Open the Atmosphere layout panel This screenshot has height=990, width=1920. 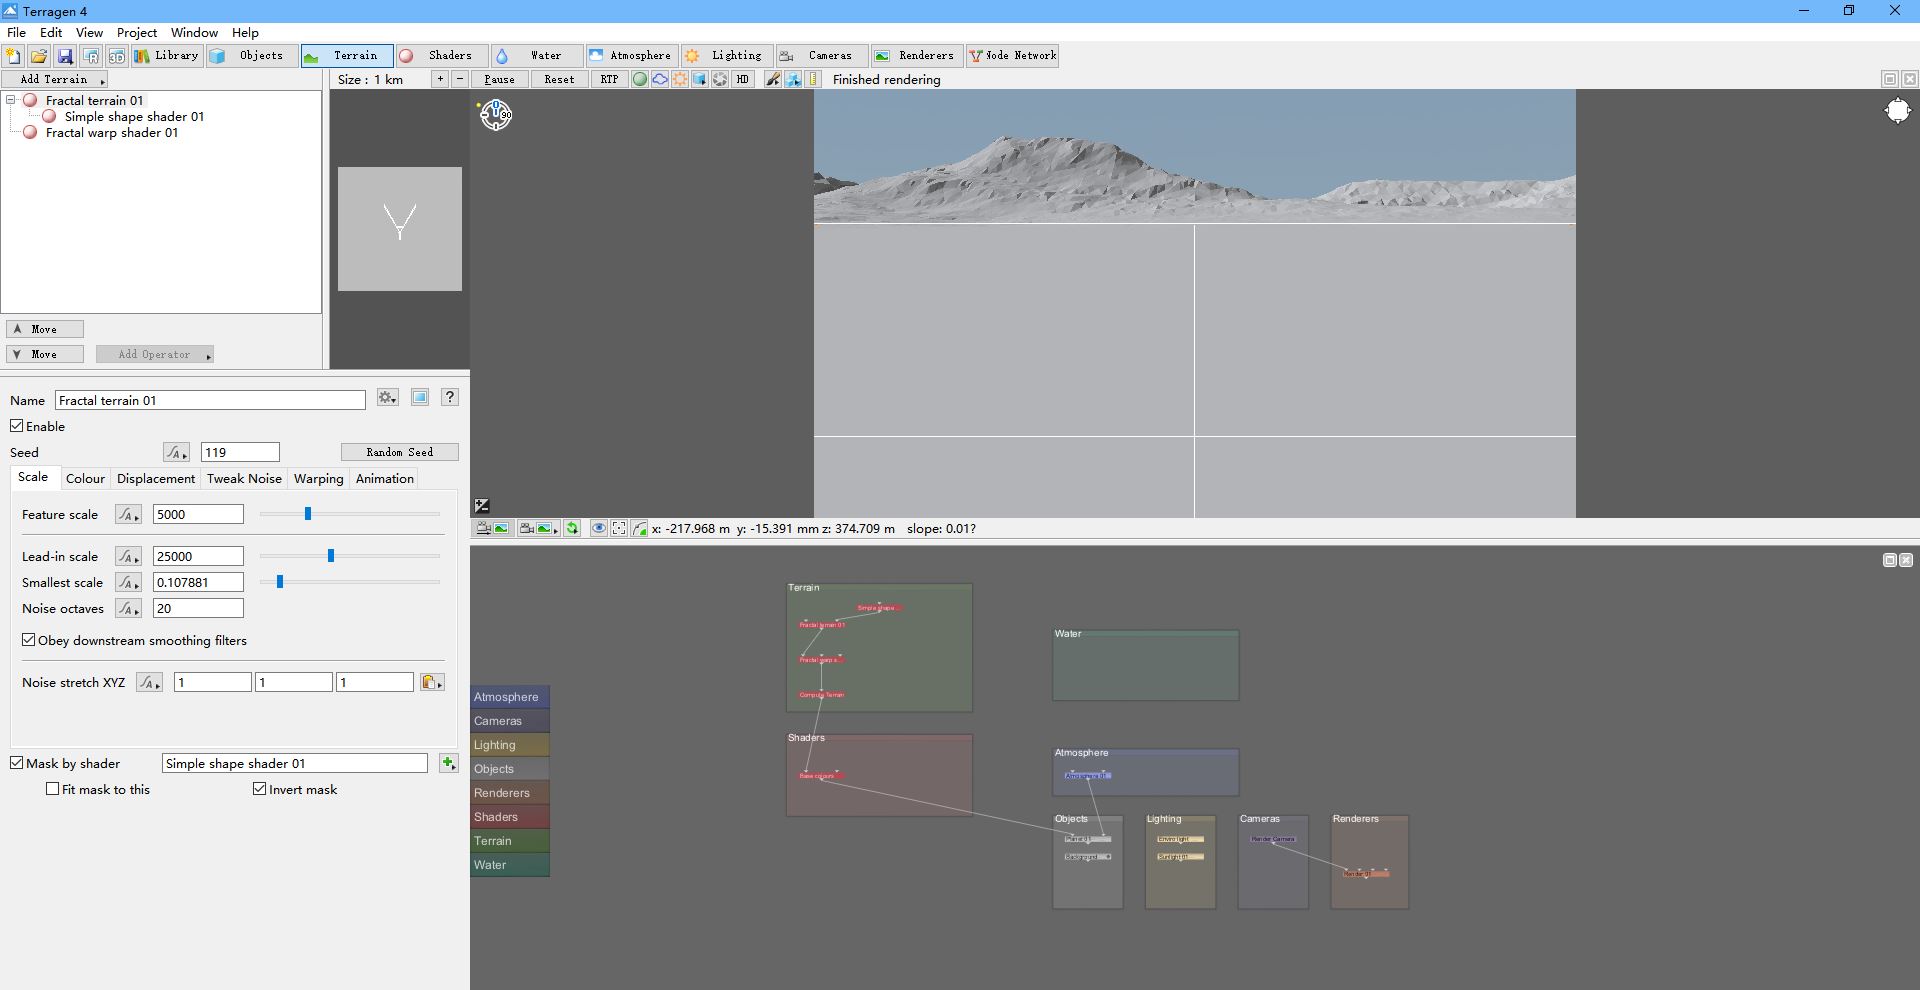point(631,56)
